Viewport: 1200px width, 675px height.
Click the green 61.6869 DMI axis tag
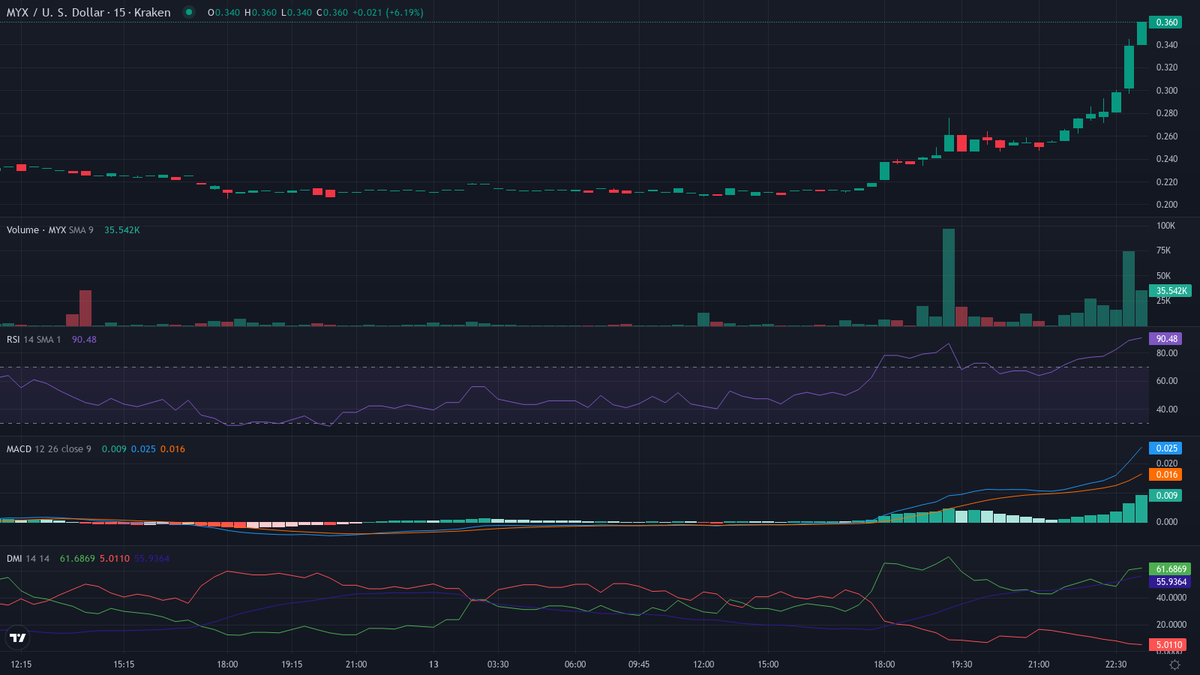click(x=1169, y=567)
